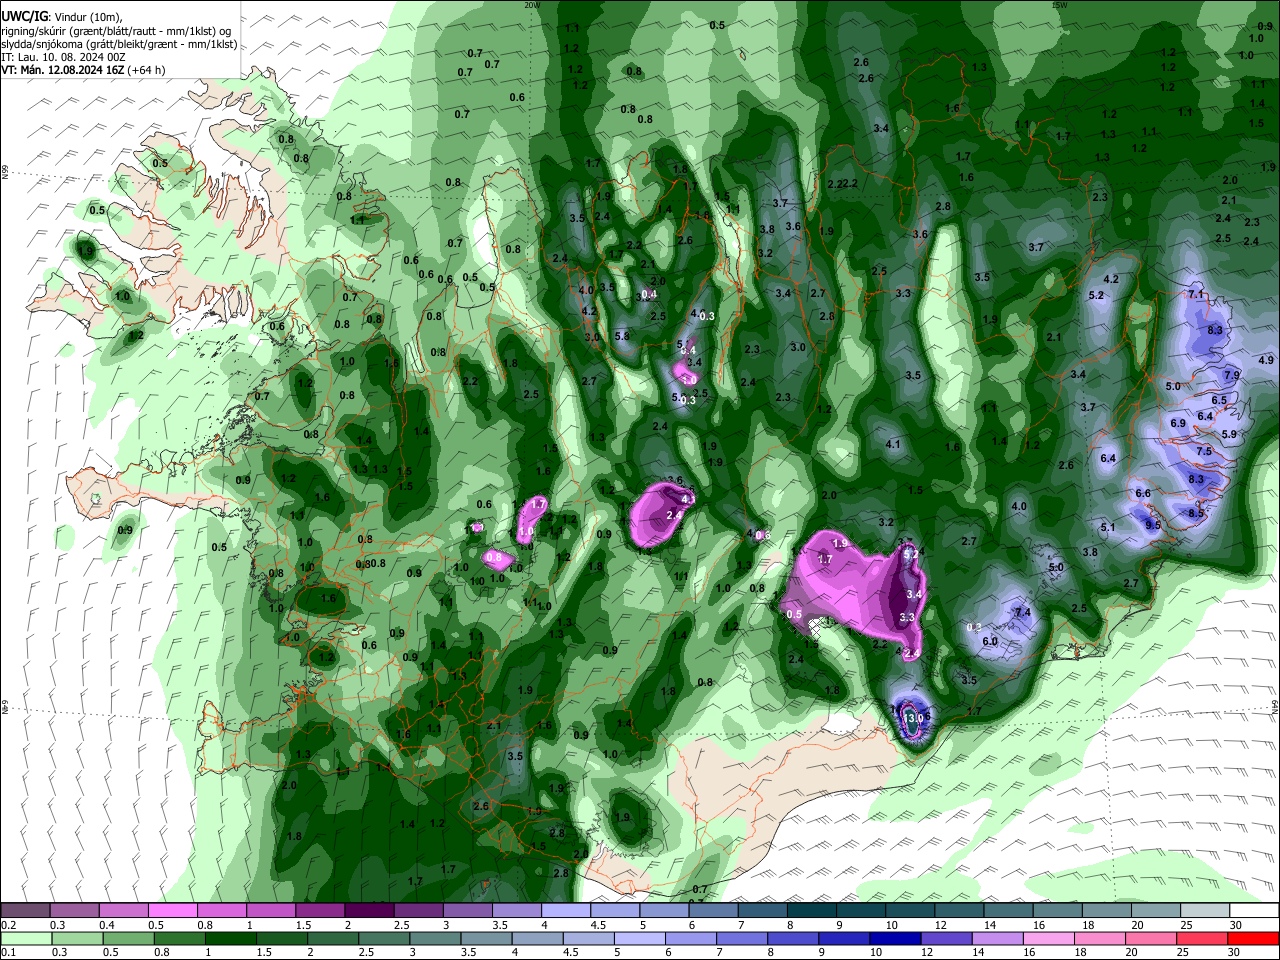1280x960 pixels.
Task: Click the 'slydda/snjókoma' description line
Action: click(x=119, y=45)
